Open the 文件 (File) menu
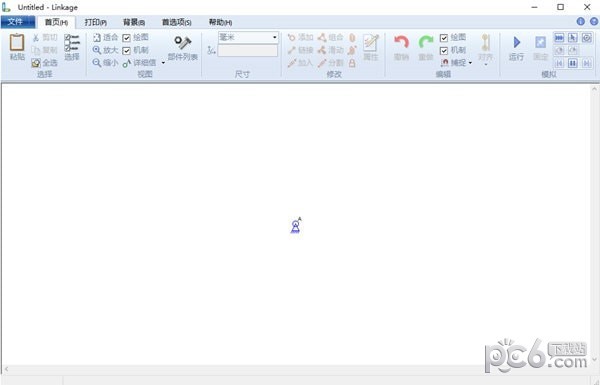The height and width of the screenshot is (385, 600). (18, 22)
